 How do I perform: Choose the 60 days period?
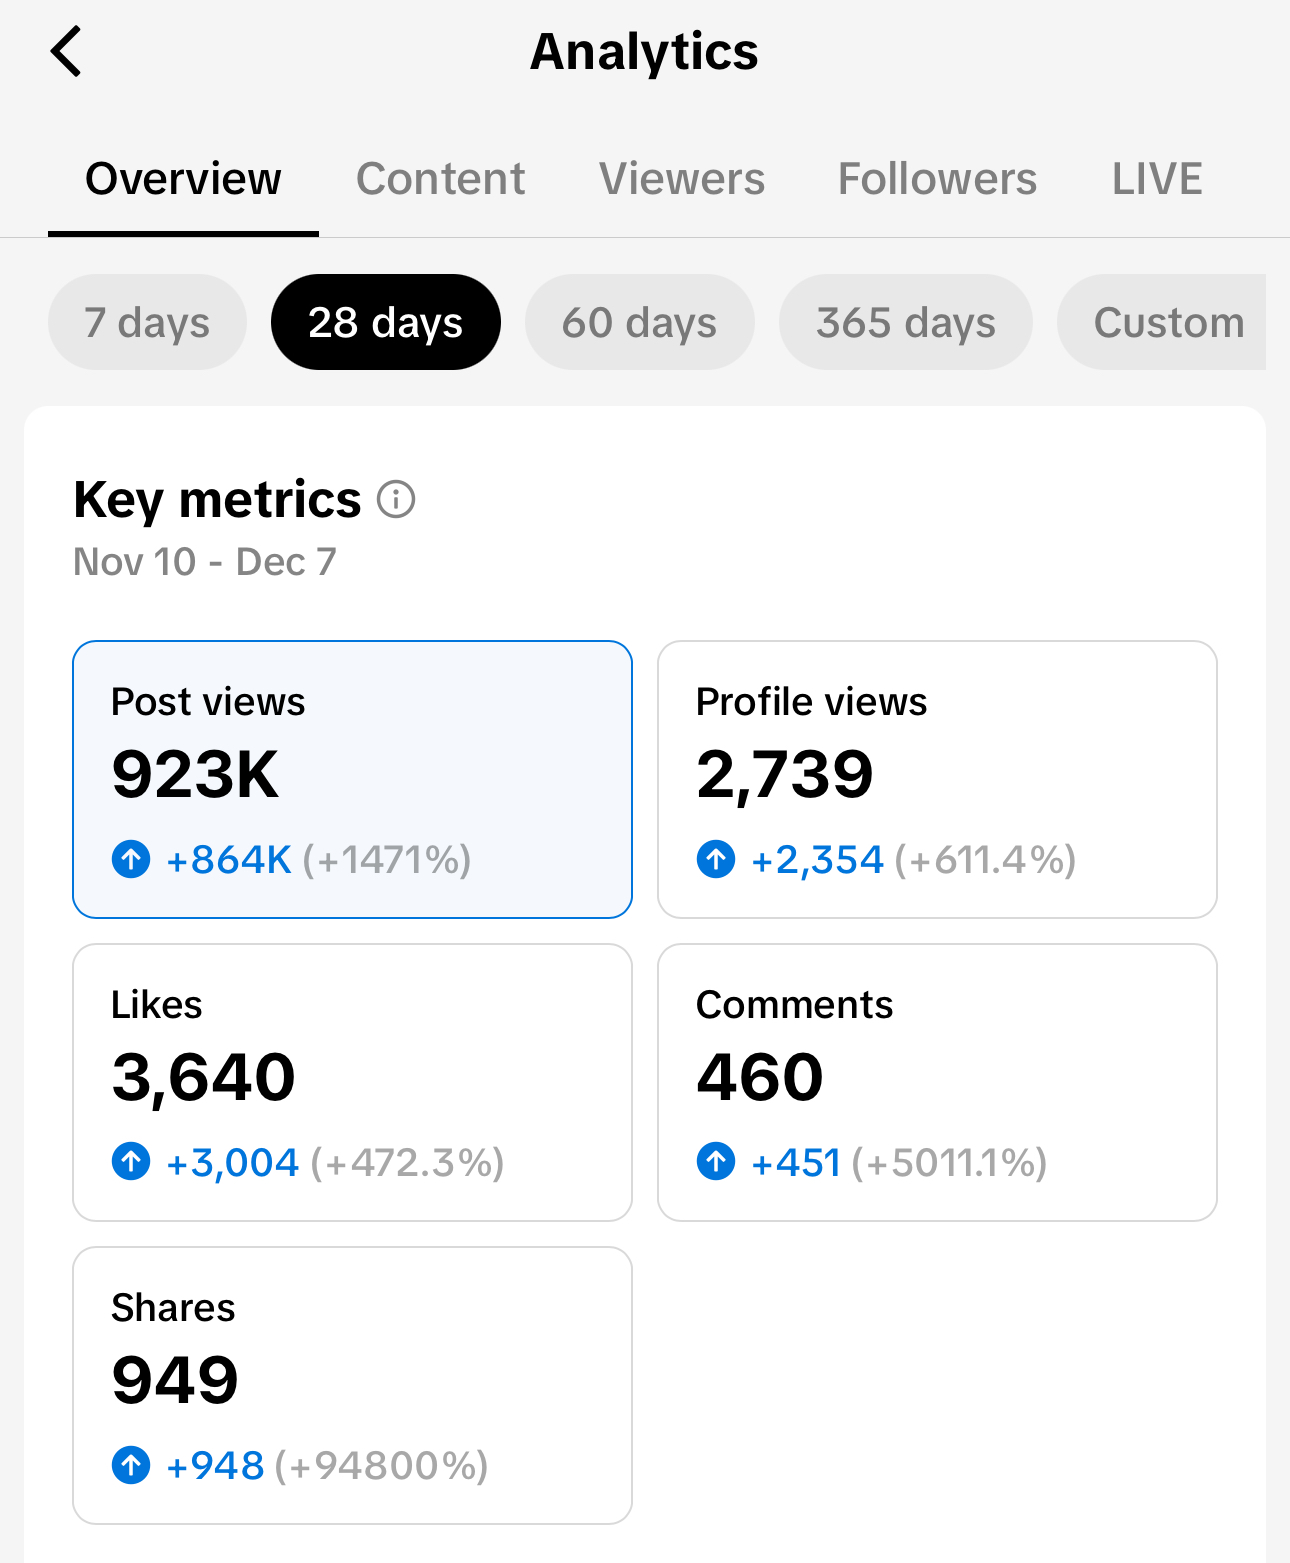639,322
